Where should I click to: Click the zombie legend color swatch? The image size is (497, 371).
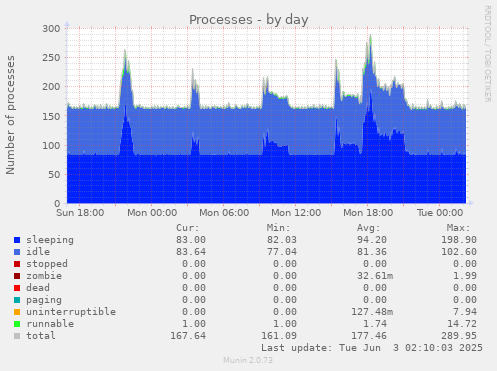click(17, 276)
